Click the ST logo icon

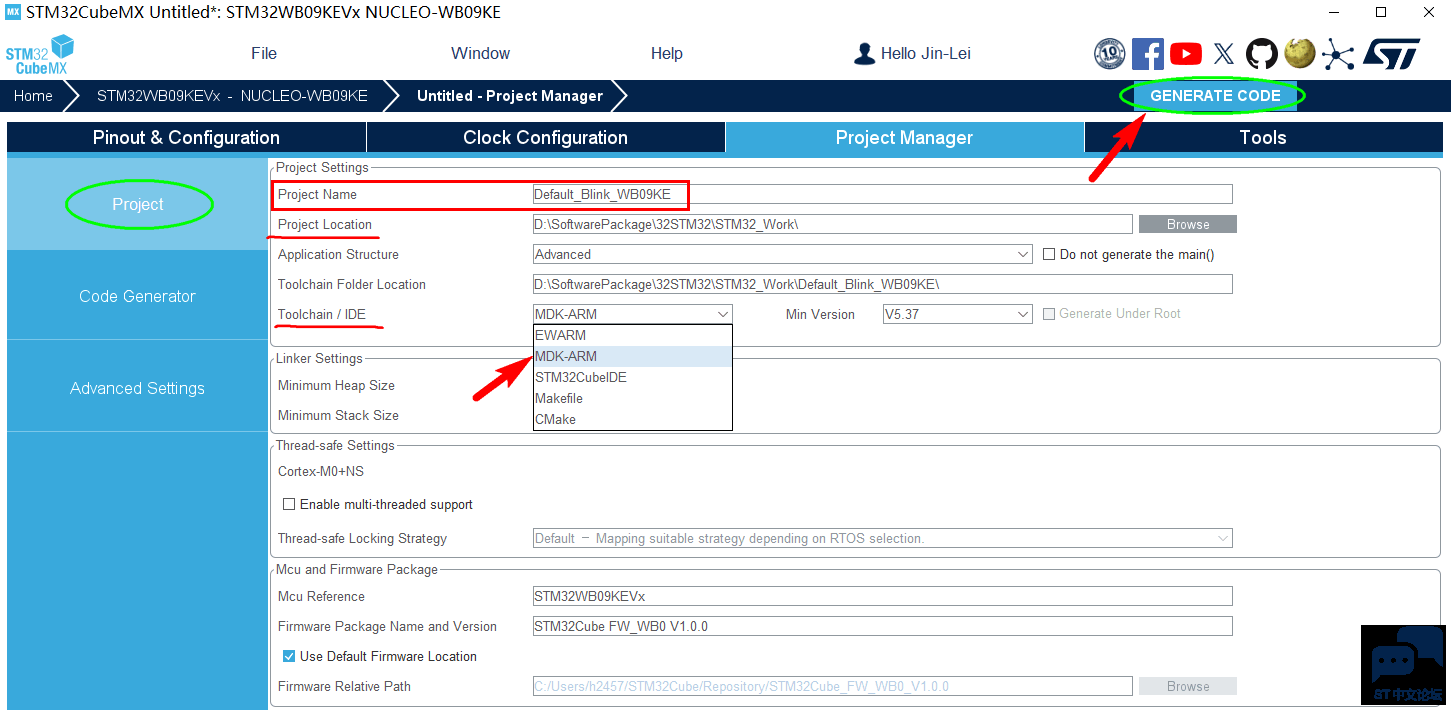(x=1391, y=54)
